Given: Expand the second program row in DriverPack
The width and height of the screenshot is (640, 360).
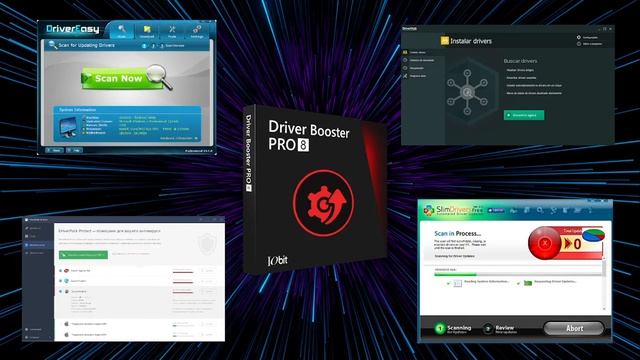Looking at the screenshot, I should (x=60, y=281).
